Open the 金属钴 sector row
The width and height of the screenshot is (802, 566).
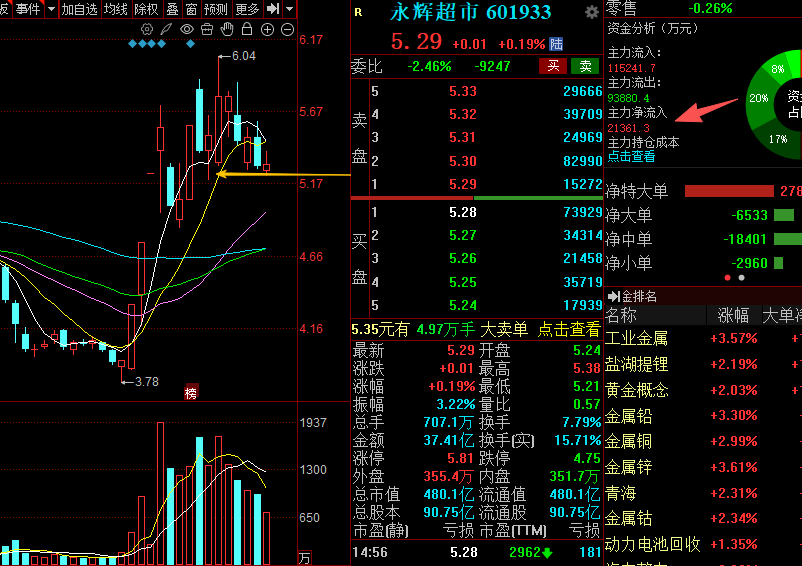[703, 518]
